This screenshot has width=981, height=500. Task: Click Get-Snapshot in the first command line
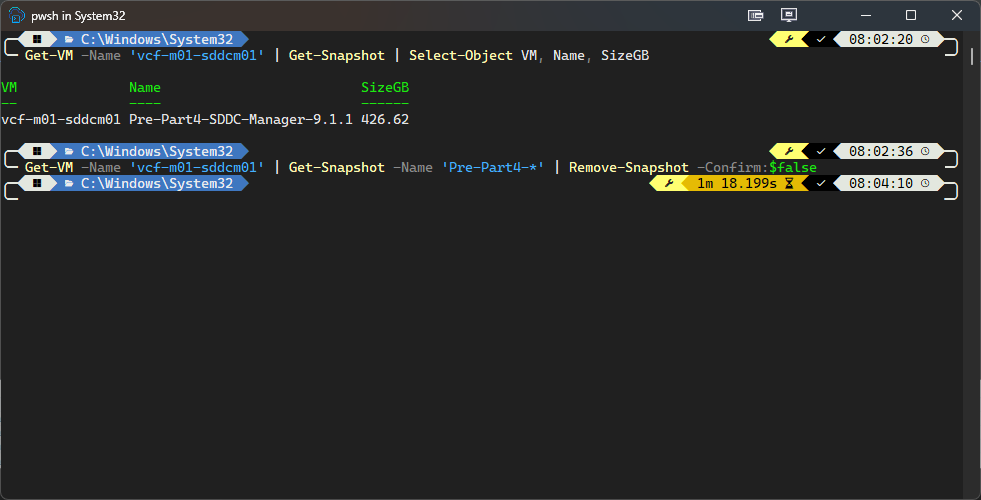point(337,56)
